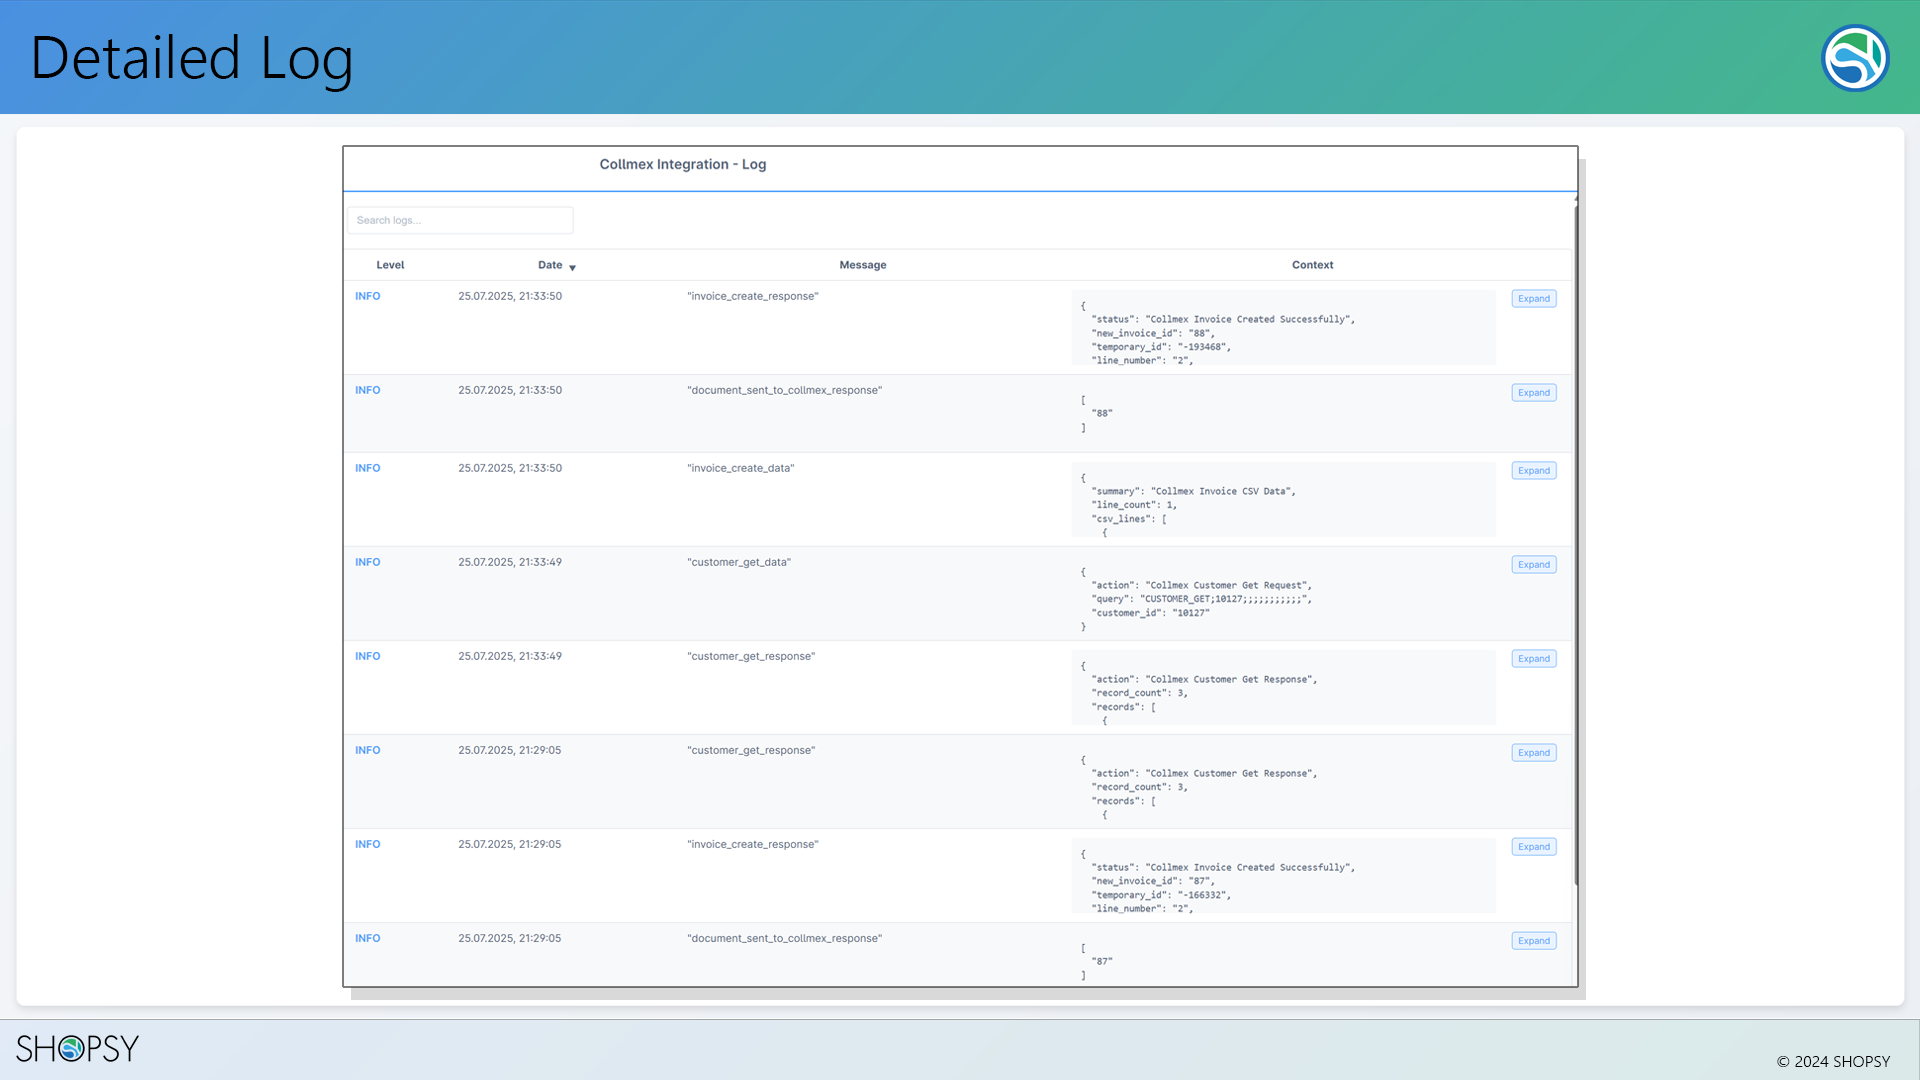Click the © 2024 SHOPSY footer text
The image size is (1920, 1080).
1833,1062
